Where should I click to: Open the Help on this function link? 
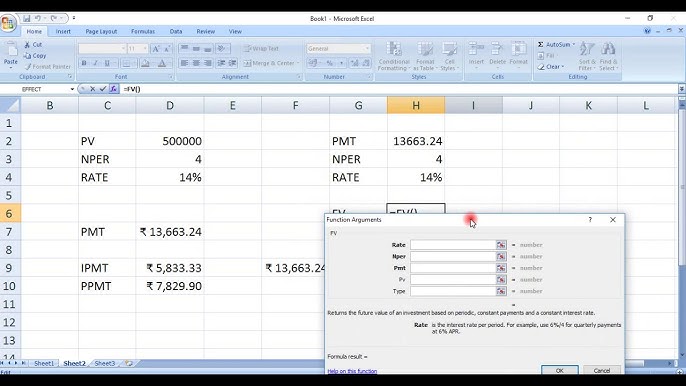(x=352, y=371)
